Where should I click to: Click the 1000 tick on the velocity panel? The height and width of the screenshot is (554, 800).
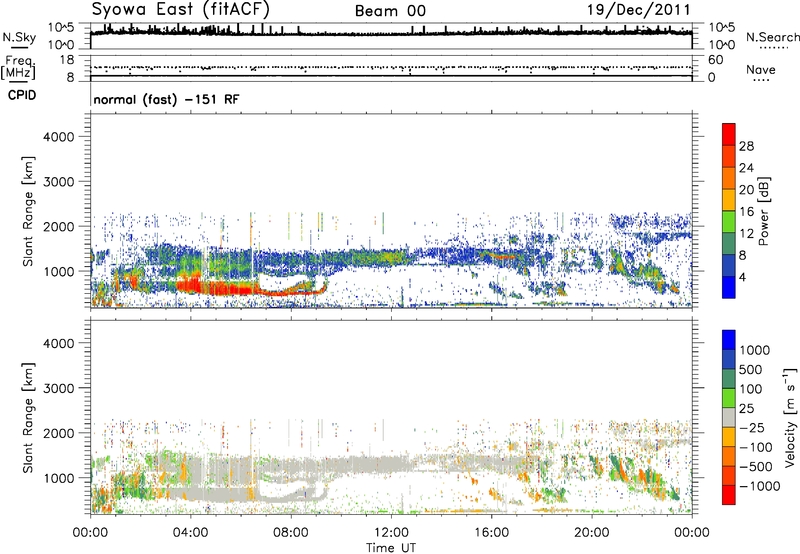tap(59, 478)
